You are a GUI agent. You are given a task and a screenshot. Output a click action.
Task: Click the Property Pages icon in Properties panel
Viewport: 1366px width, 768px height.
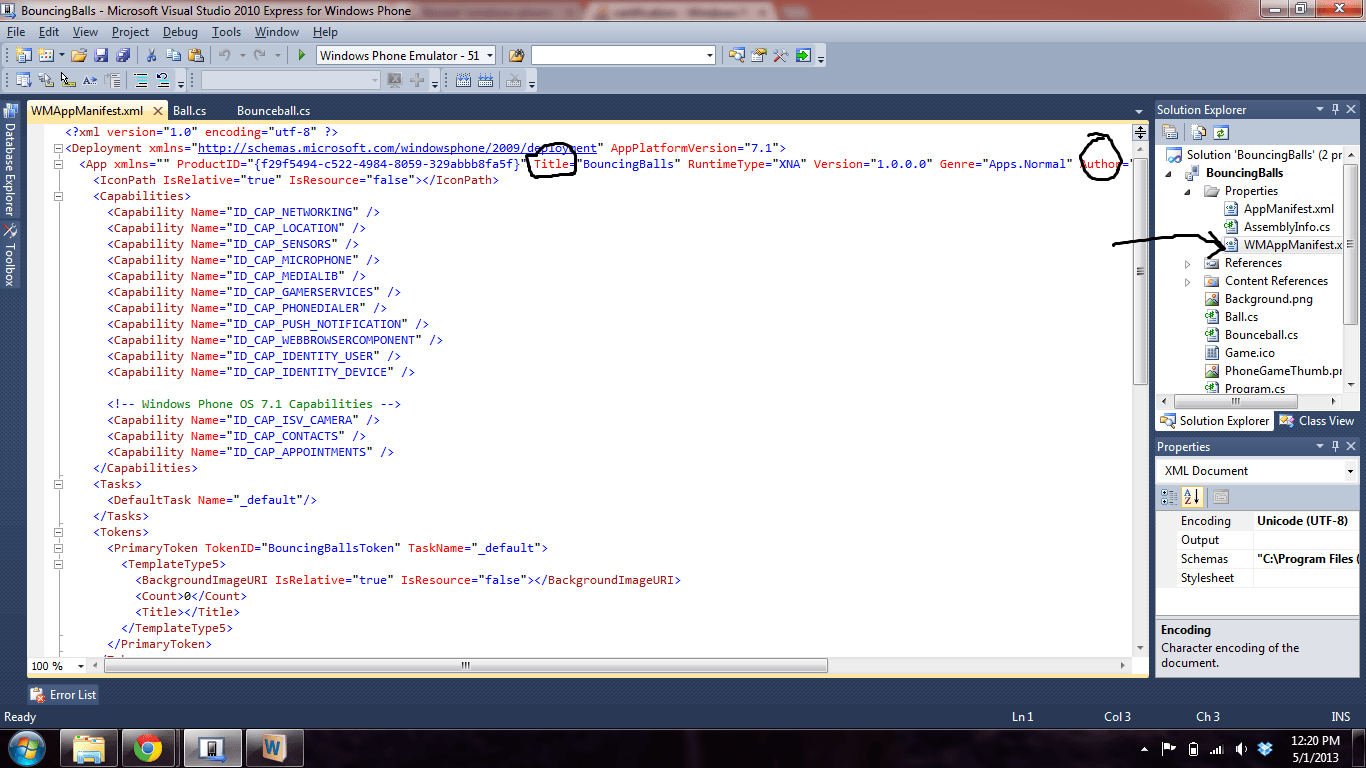1220,497
